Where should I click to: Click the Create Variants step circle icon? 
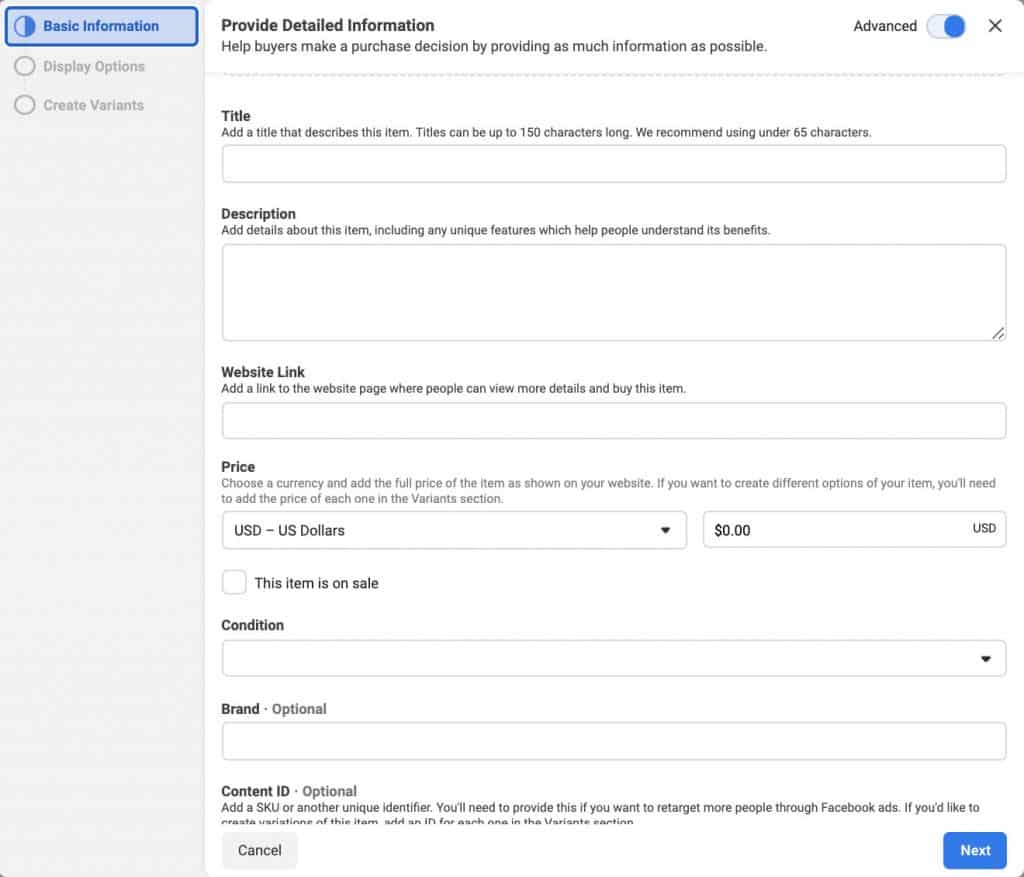point(24,104)
